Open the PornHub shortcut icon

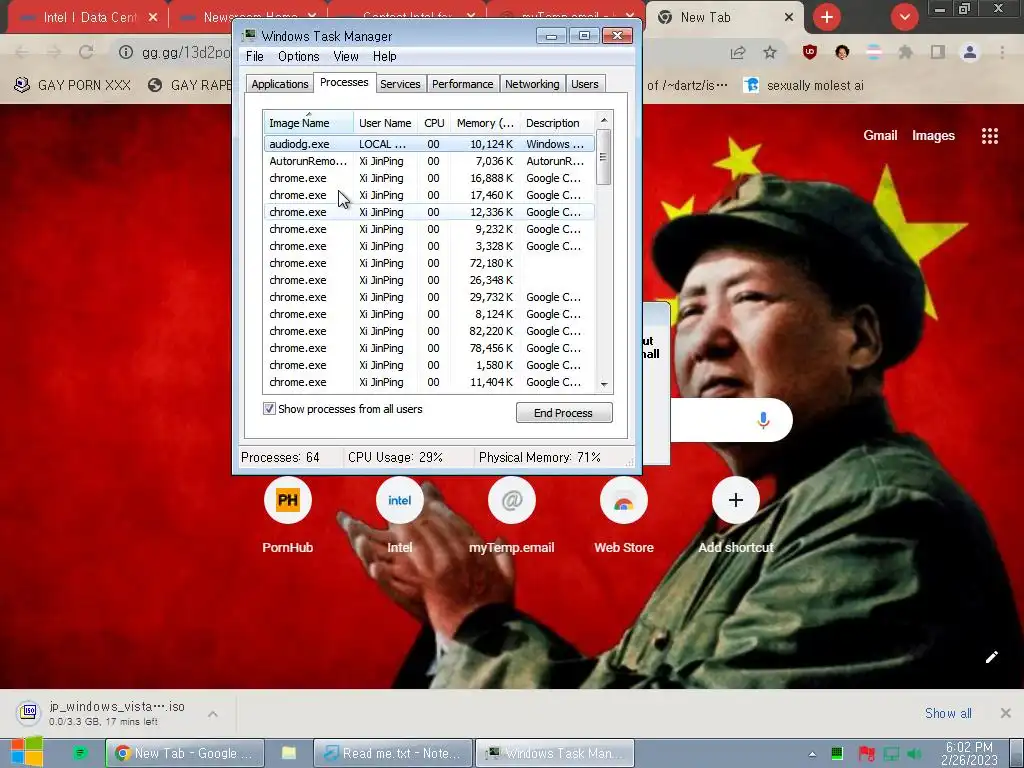point(287,500)
